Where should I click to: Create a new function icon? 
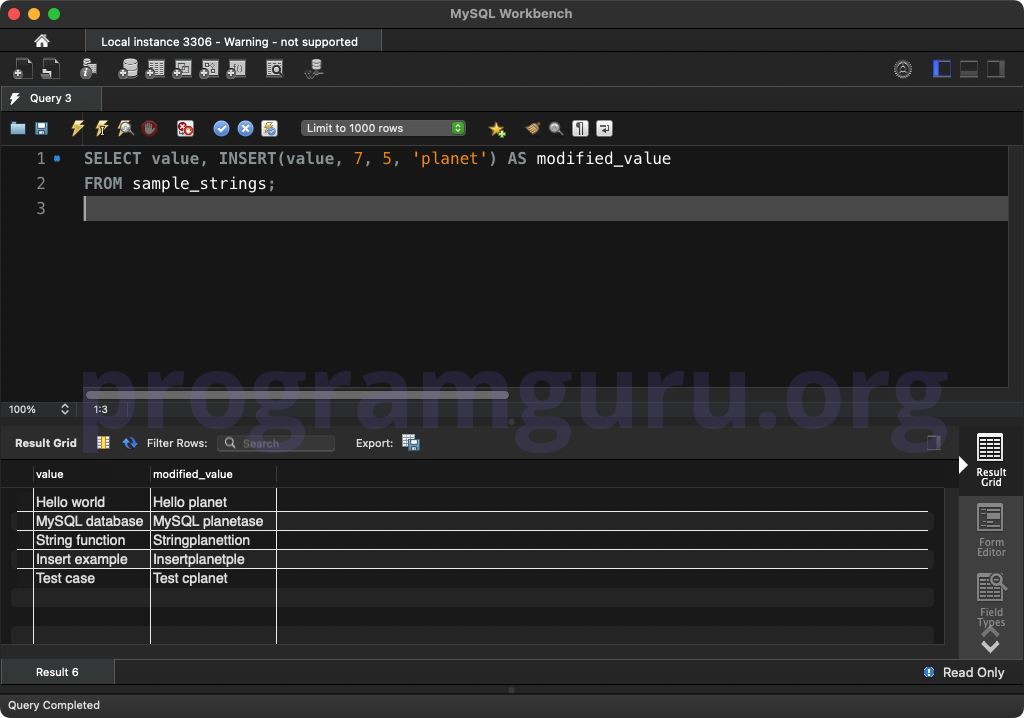(x=236, y=69)
